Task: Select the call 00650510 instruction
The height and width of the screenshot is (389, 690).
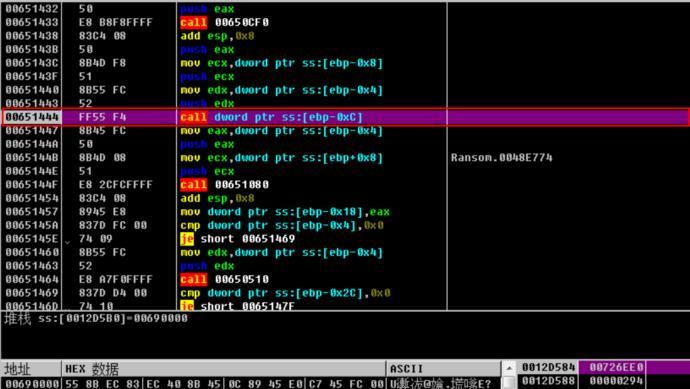Action: point(224,279)
